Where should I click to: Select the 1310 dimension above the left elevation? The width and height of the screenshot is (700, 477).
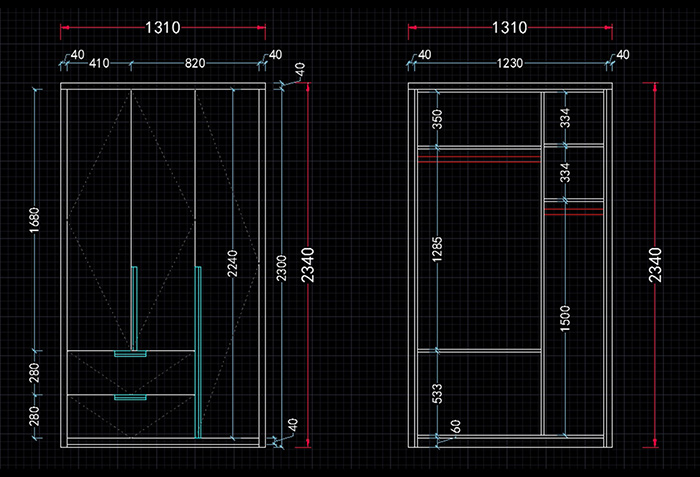click(162, 28)
